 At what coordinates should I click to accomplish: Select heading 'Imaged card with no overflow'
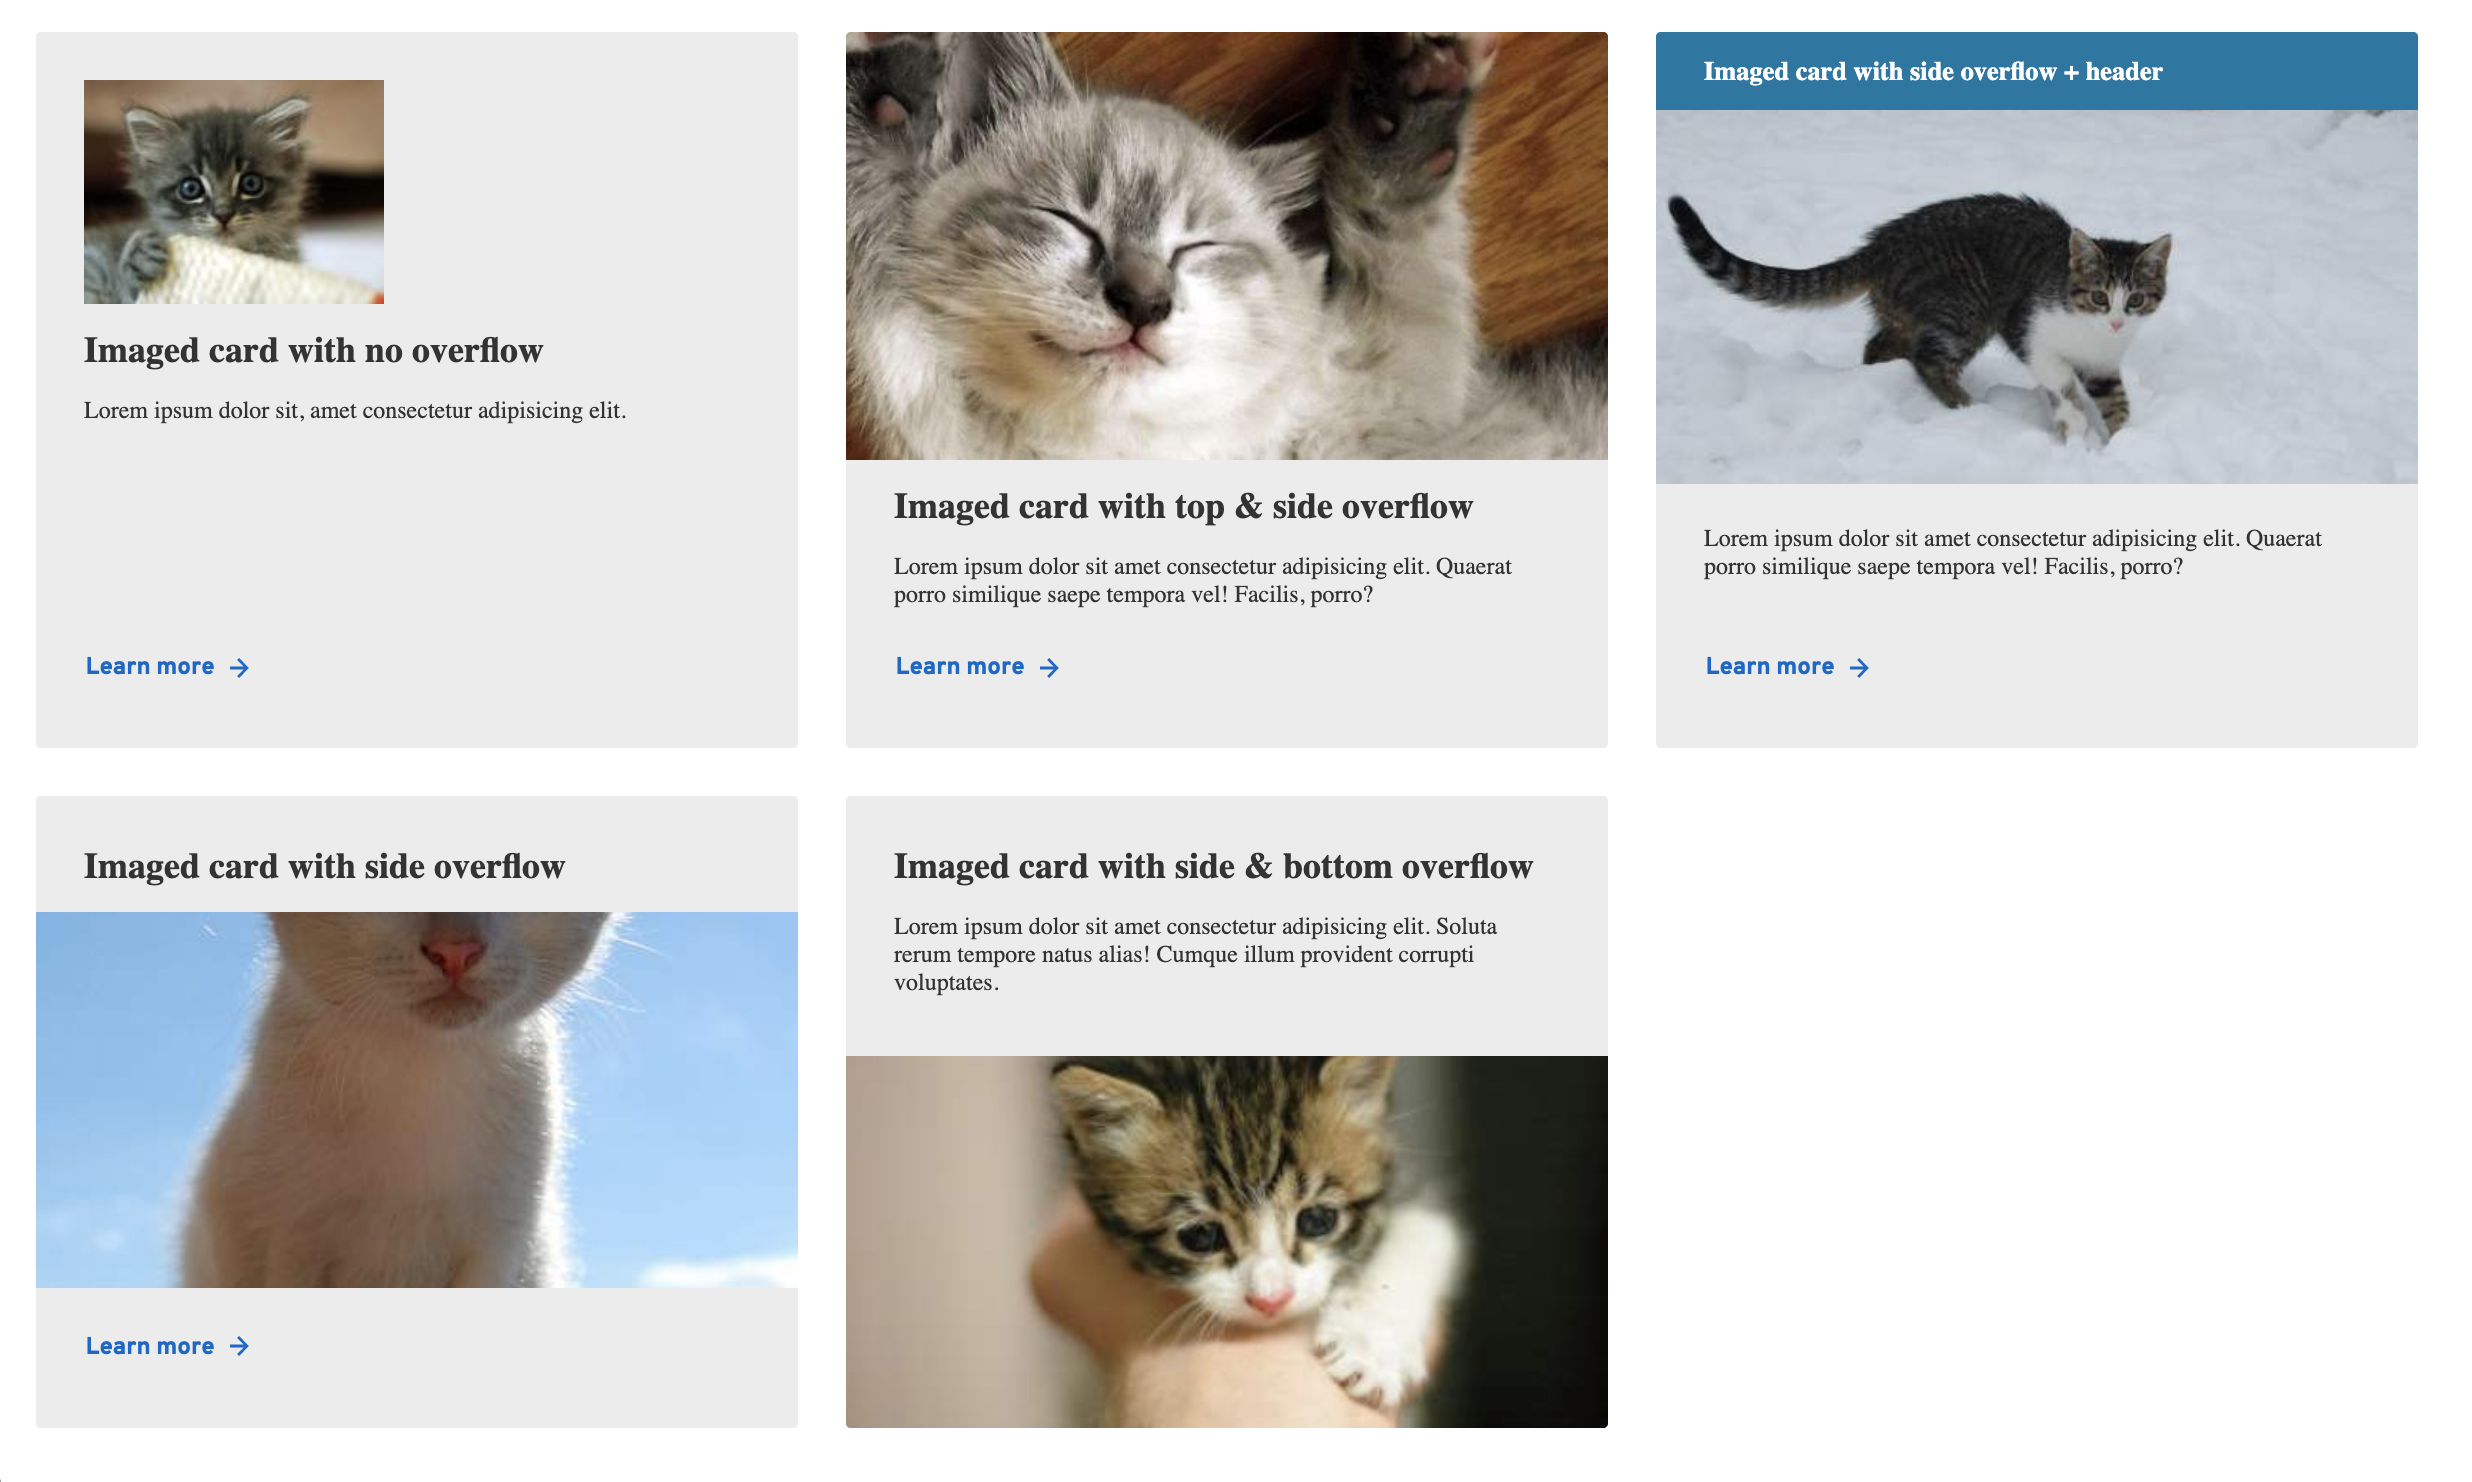pyautogui.click(x=313, y=351)
